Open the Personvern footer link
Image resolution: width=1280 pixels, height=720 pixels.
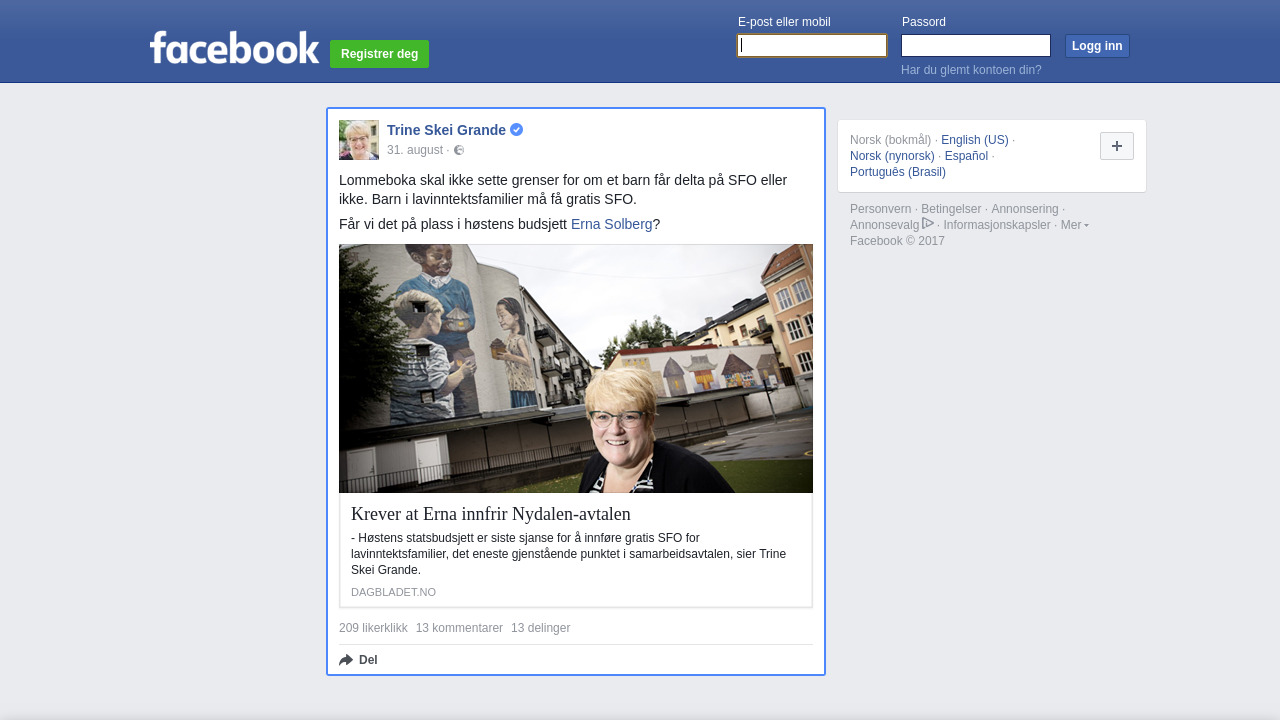(880, 209)
